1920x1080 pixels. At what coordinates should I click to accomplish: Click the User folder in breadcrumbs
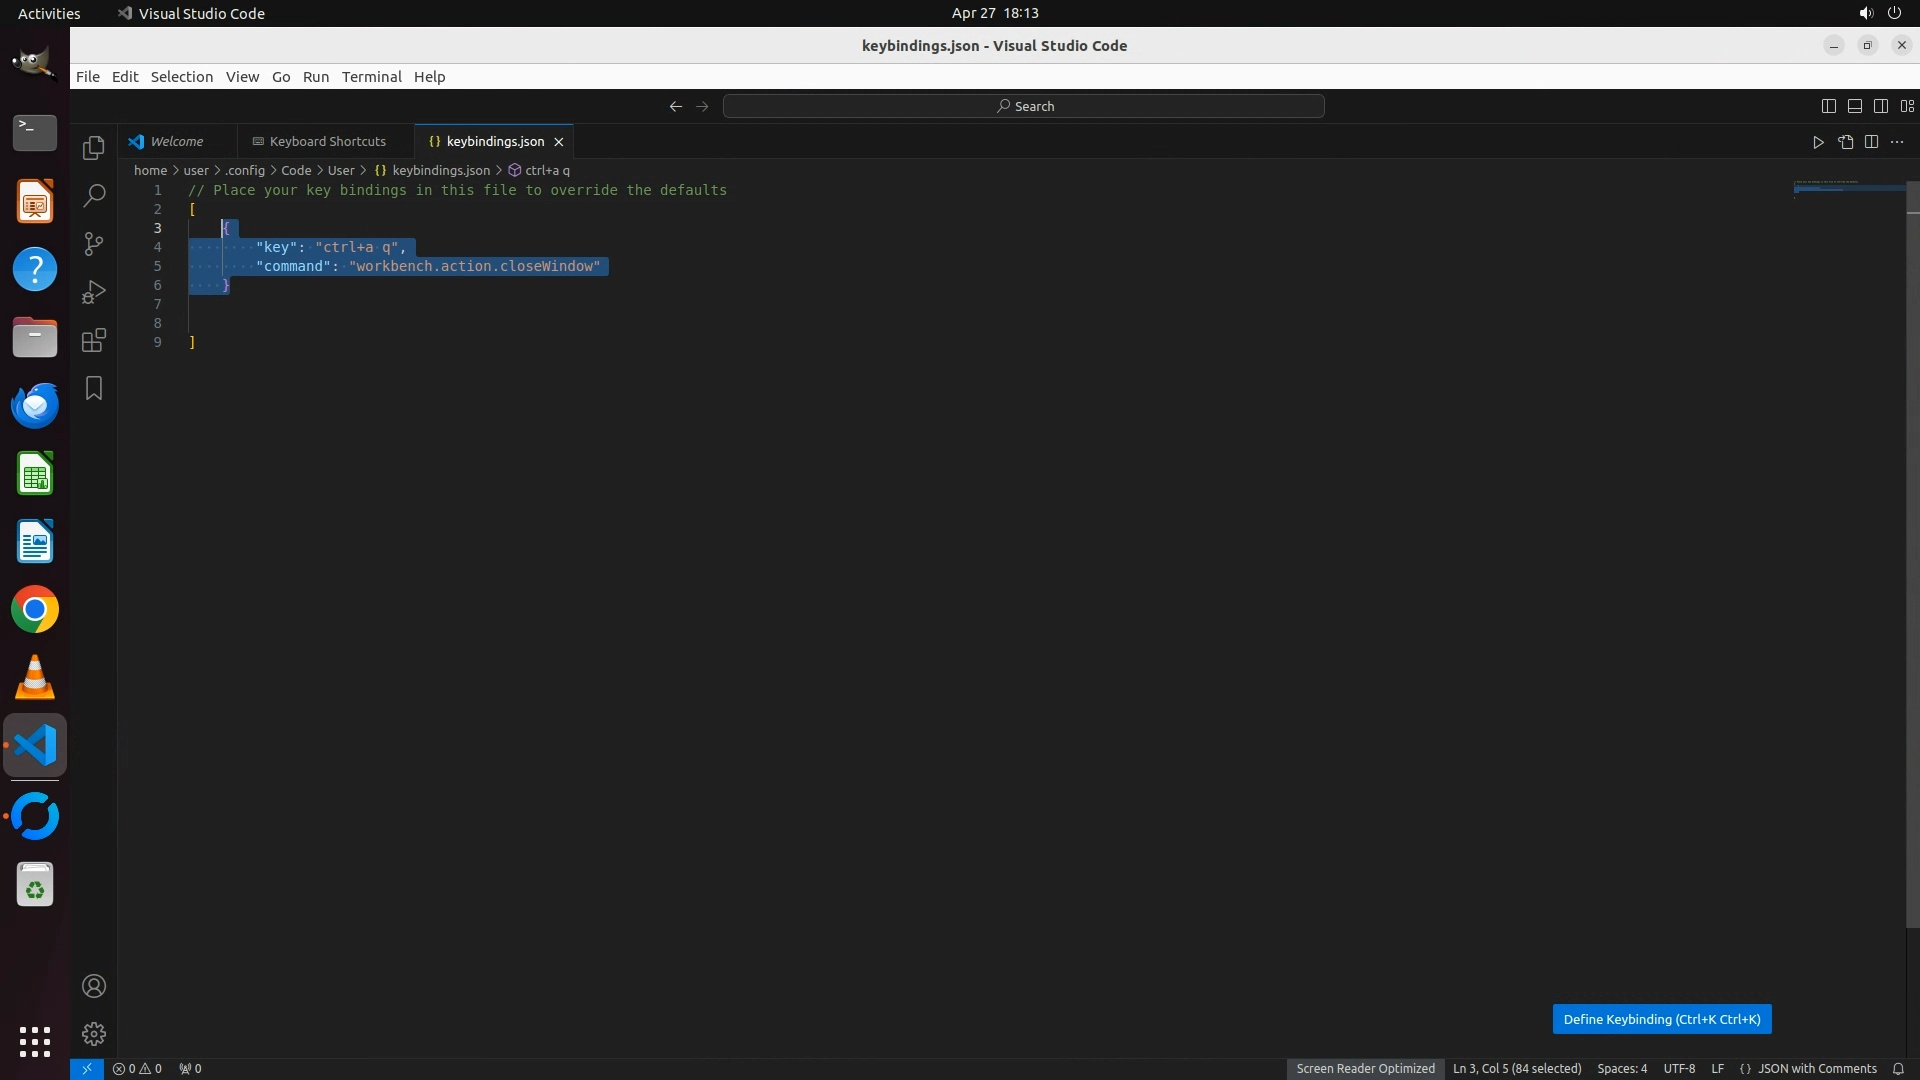pos(341,170)
